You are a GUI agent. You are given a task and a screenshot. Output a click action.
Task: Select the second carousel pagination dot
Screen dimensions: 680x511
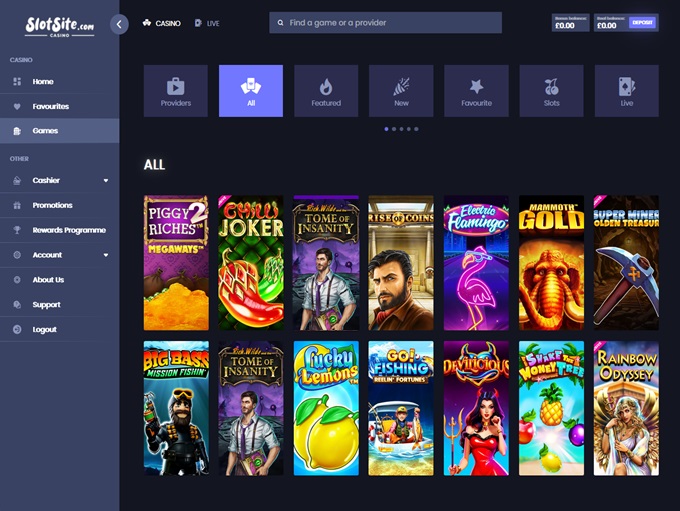[394, 129]
